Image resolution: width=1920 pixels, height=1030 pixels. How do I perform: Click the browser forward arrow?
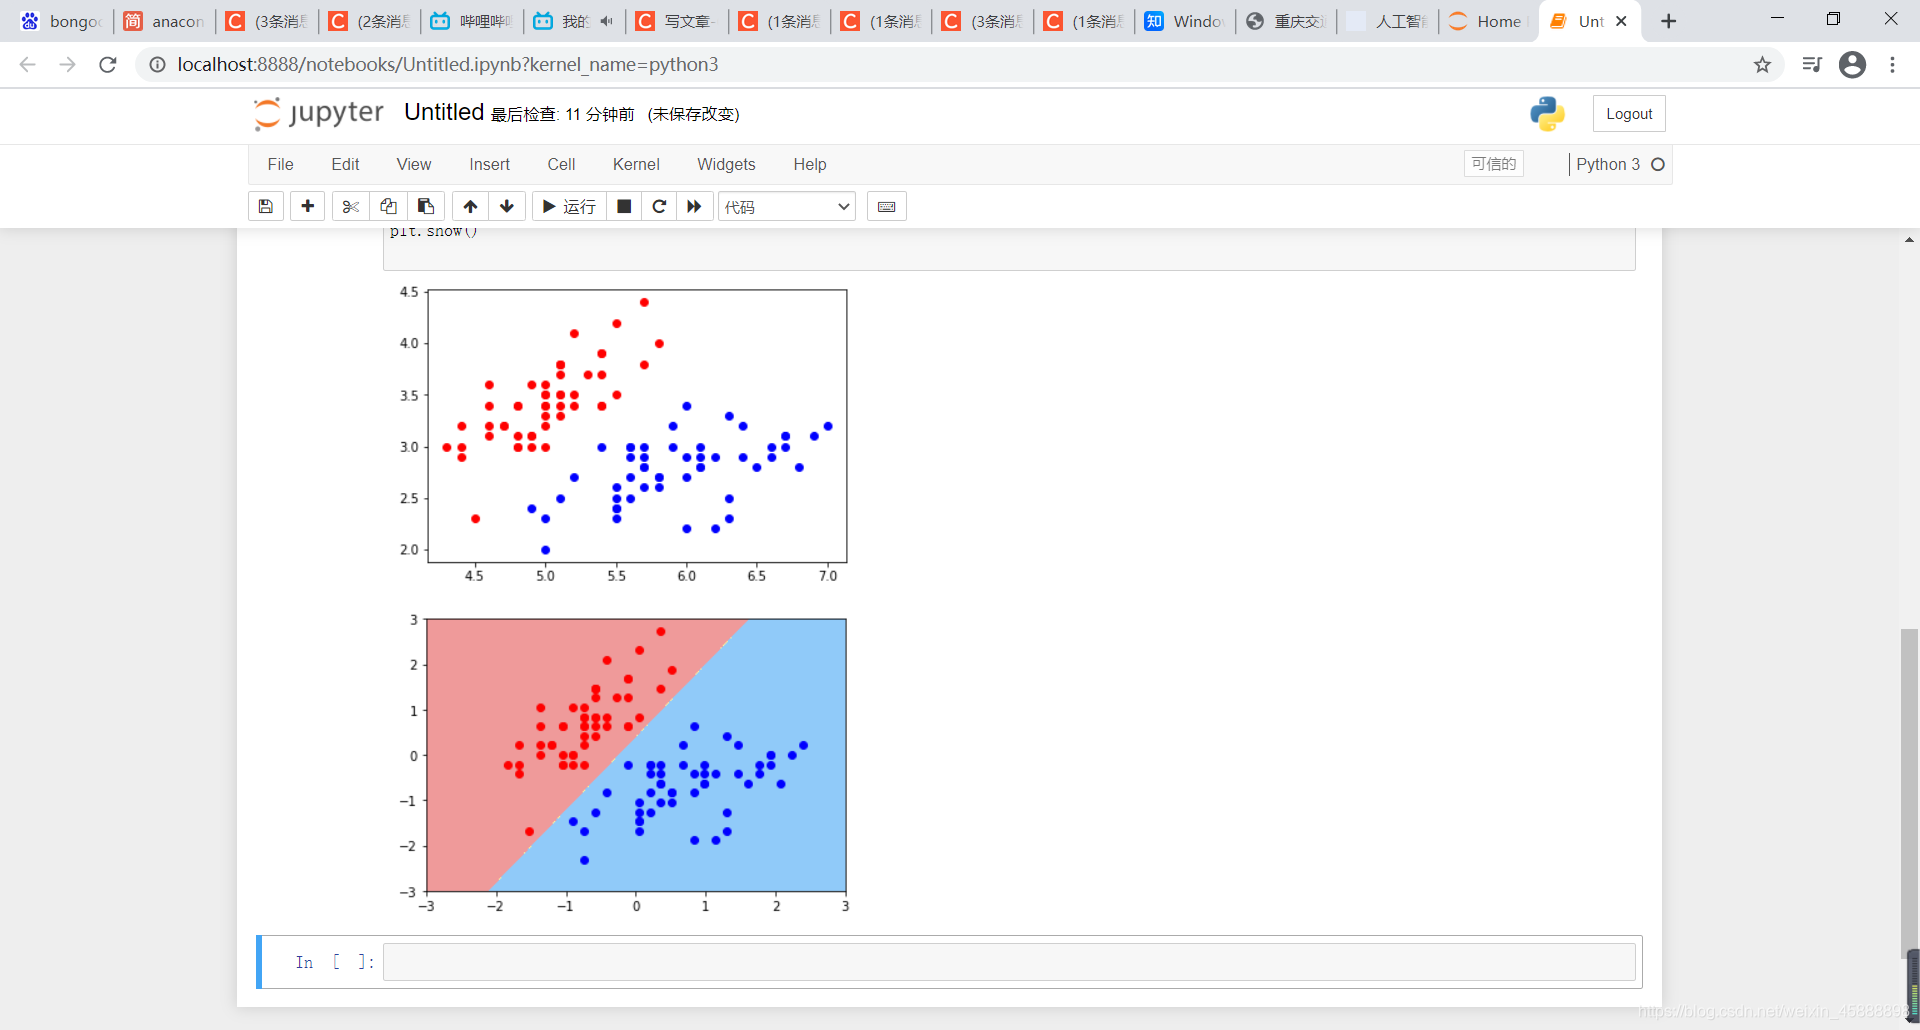pos(67,65)
